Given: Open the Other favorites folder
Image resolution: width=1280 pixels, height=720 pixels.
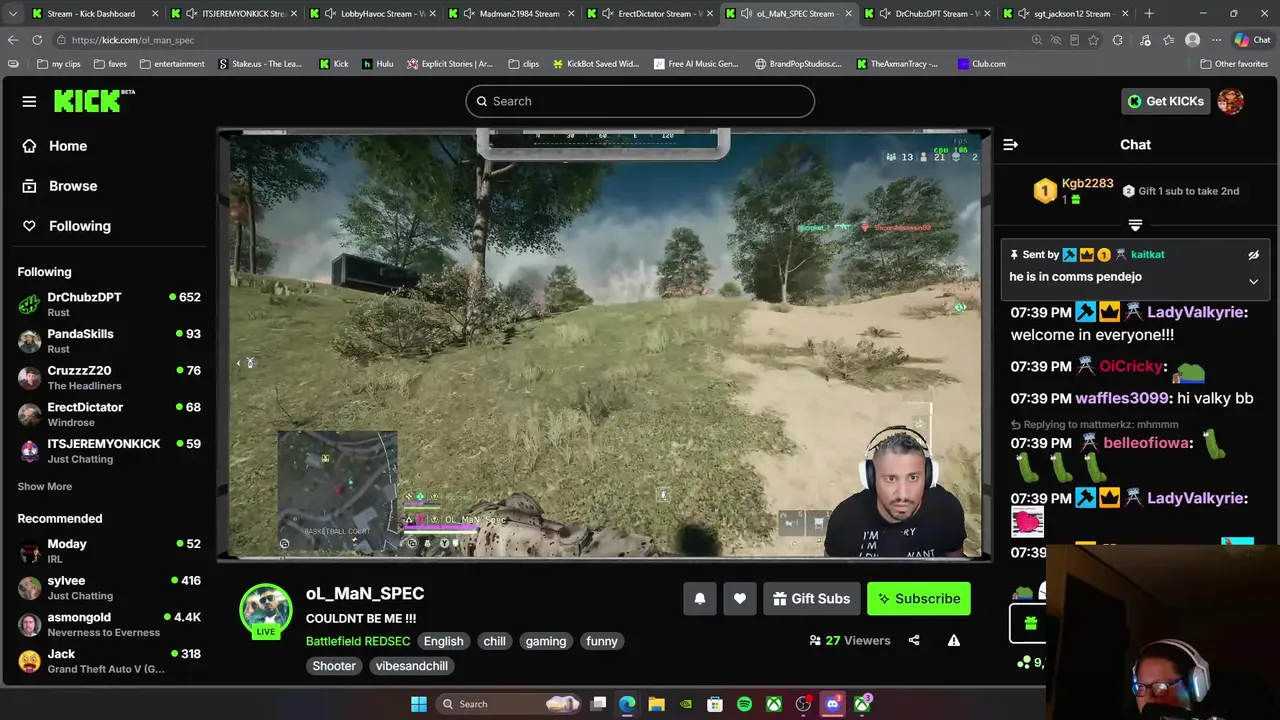Looking at the screenshot, I should click(1234, 64).
